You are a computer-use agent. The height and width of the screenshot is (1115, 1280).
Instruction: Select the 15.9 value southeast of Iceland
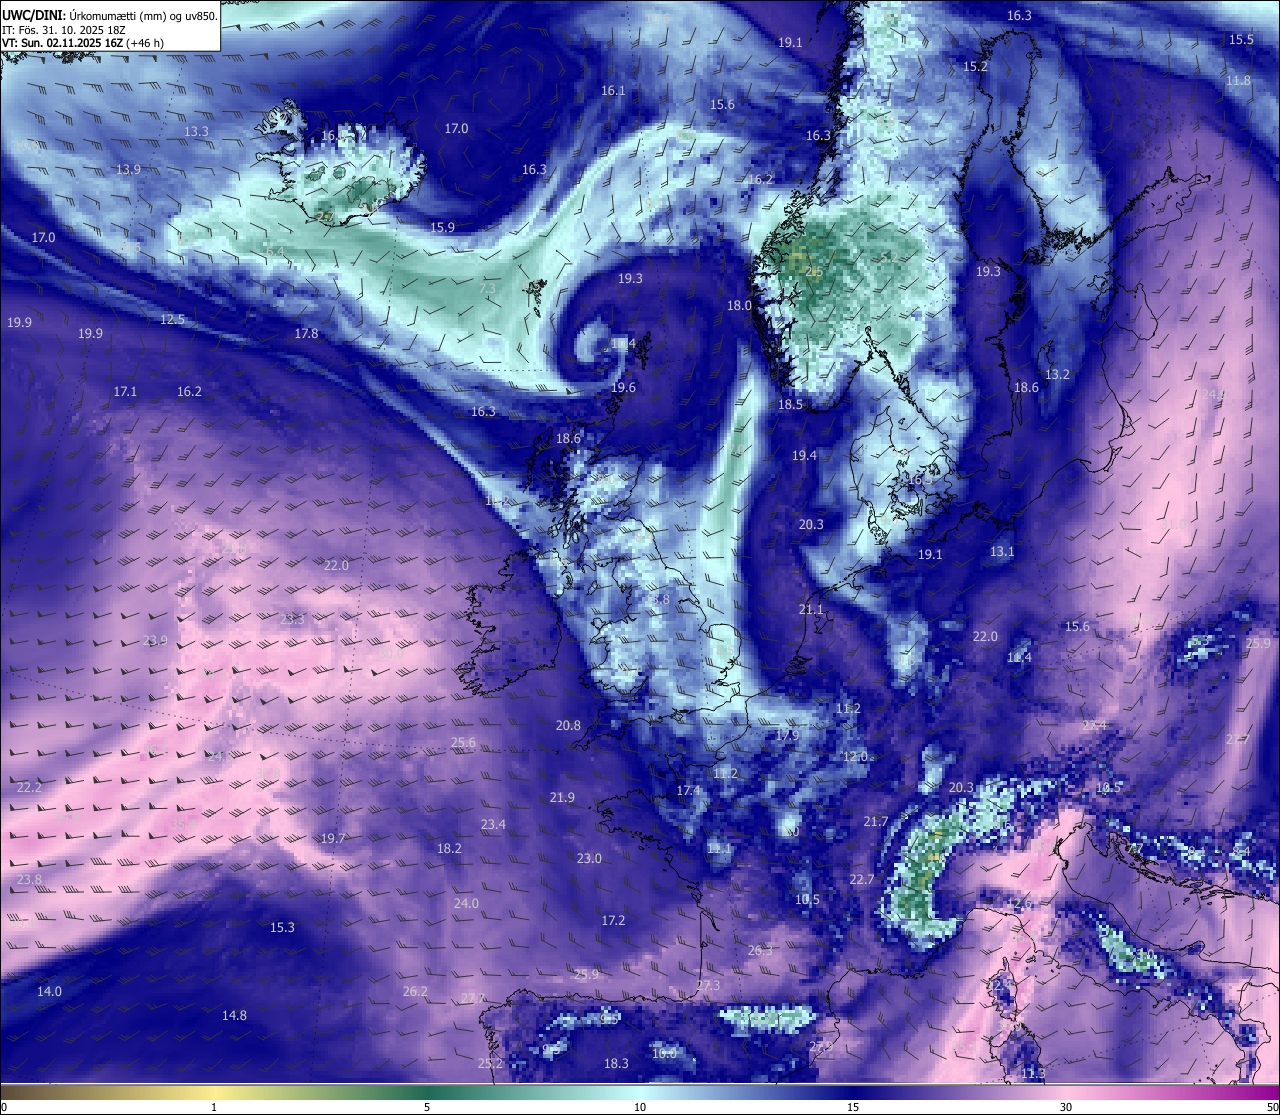tap(442, 227)
